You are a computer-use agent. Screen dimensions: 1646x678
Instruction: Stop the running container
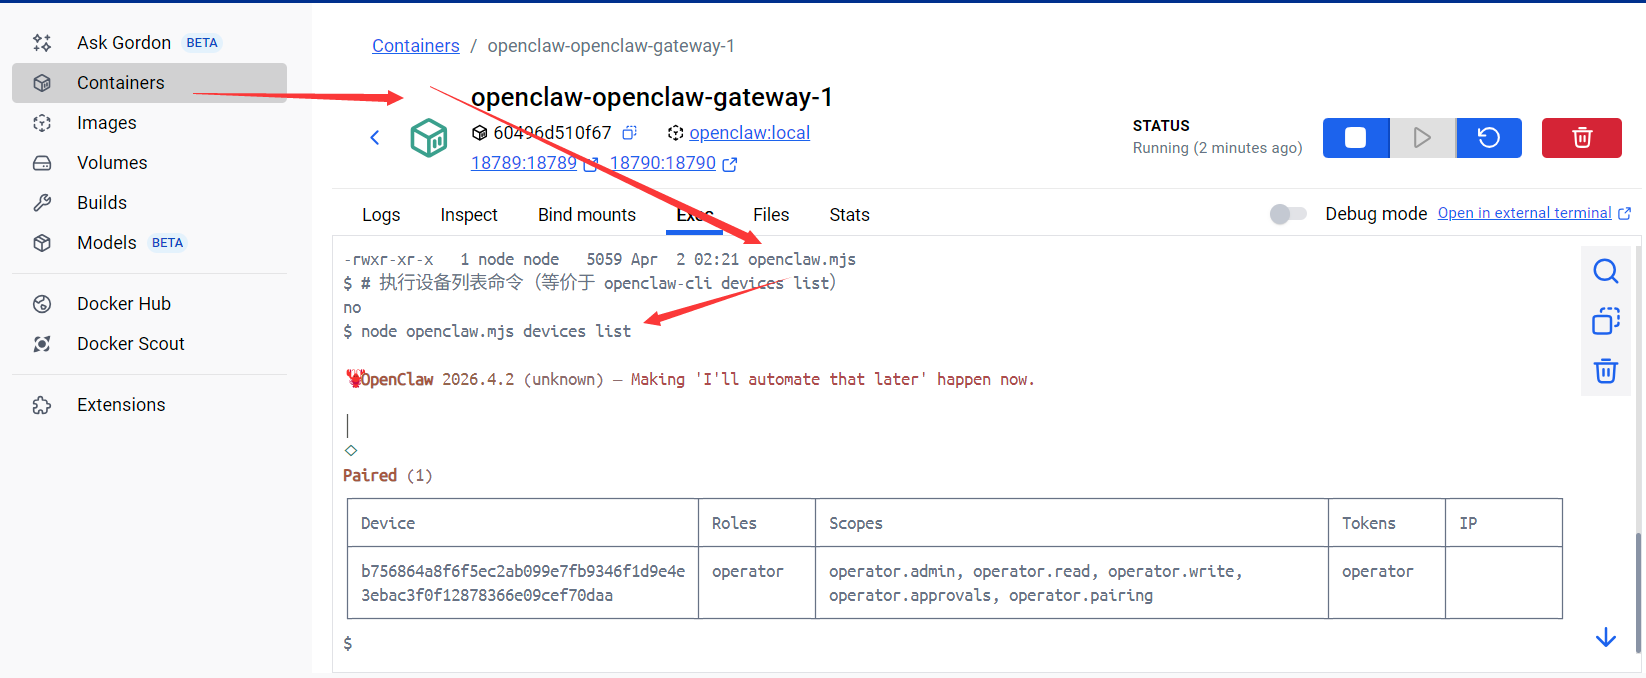[x=1356, y=138]
